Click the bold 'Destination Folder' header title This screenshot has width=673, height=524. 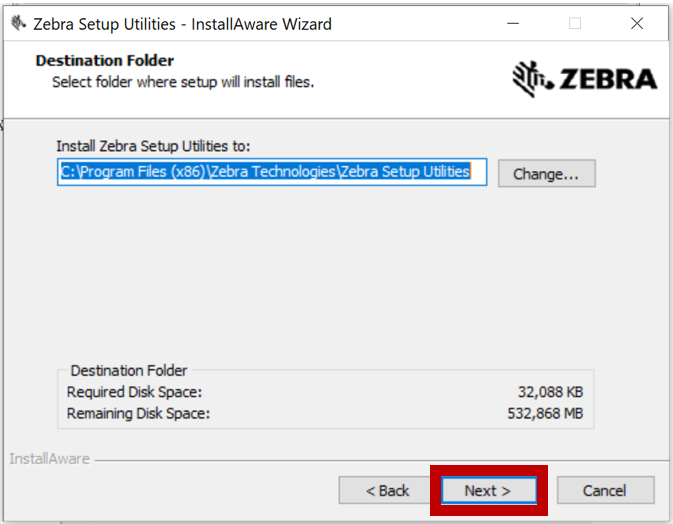(x=105, y=61)
